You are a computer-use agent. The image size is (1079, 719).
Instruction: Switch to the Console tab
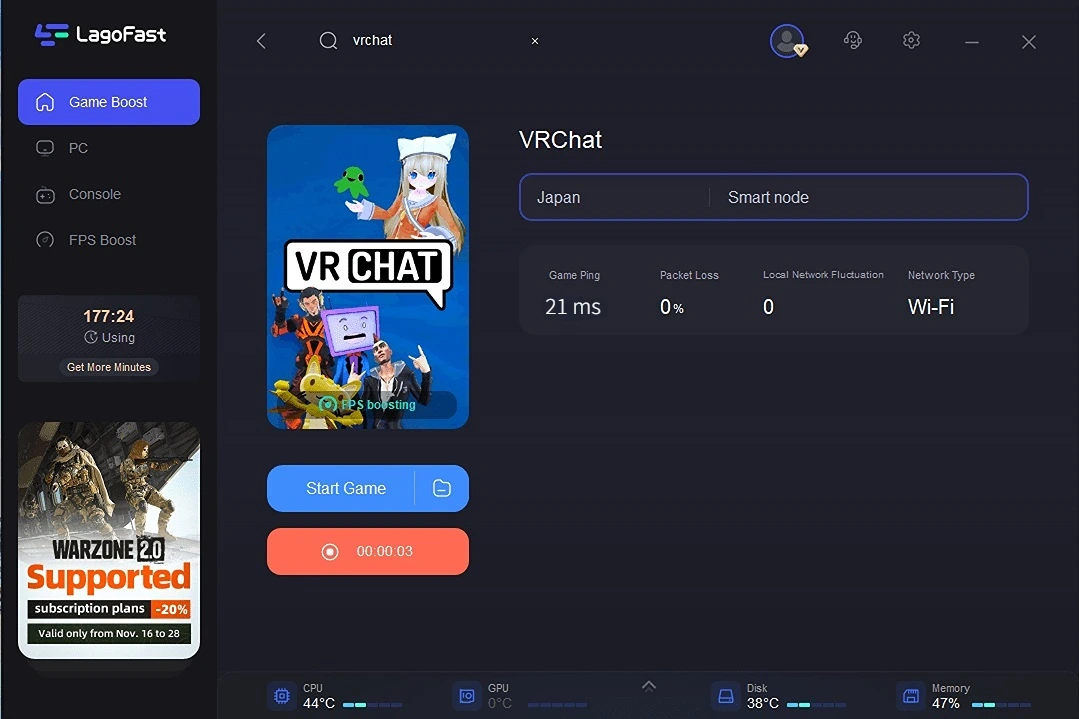pyautogui.click(x=109, y=194)
